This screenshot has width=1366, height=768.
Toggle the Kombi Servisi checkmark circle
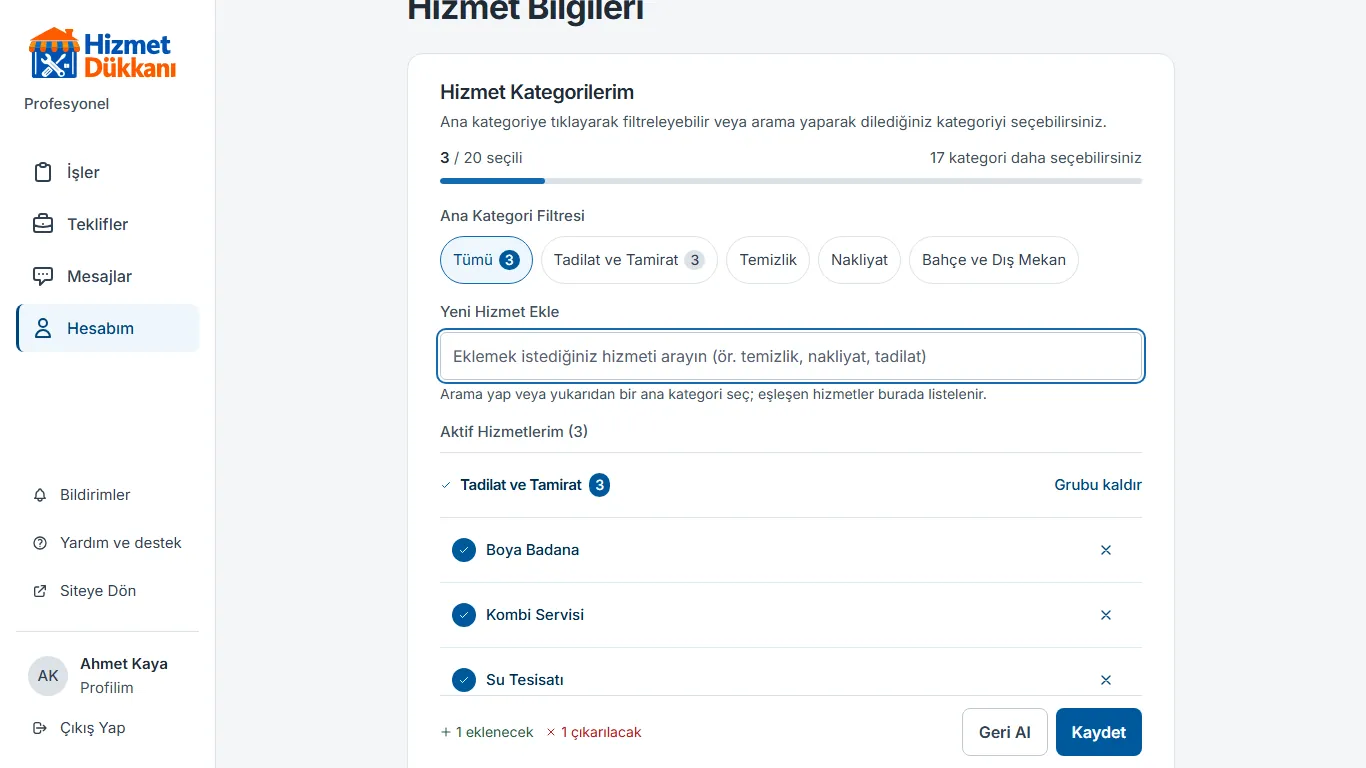pos(464,615)
